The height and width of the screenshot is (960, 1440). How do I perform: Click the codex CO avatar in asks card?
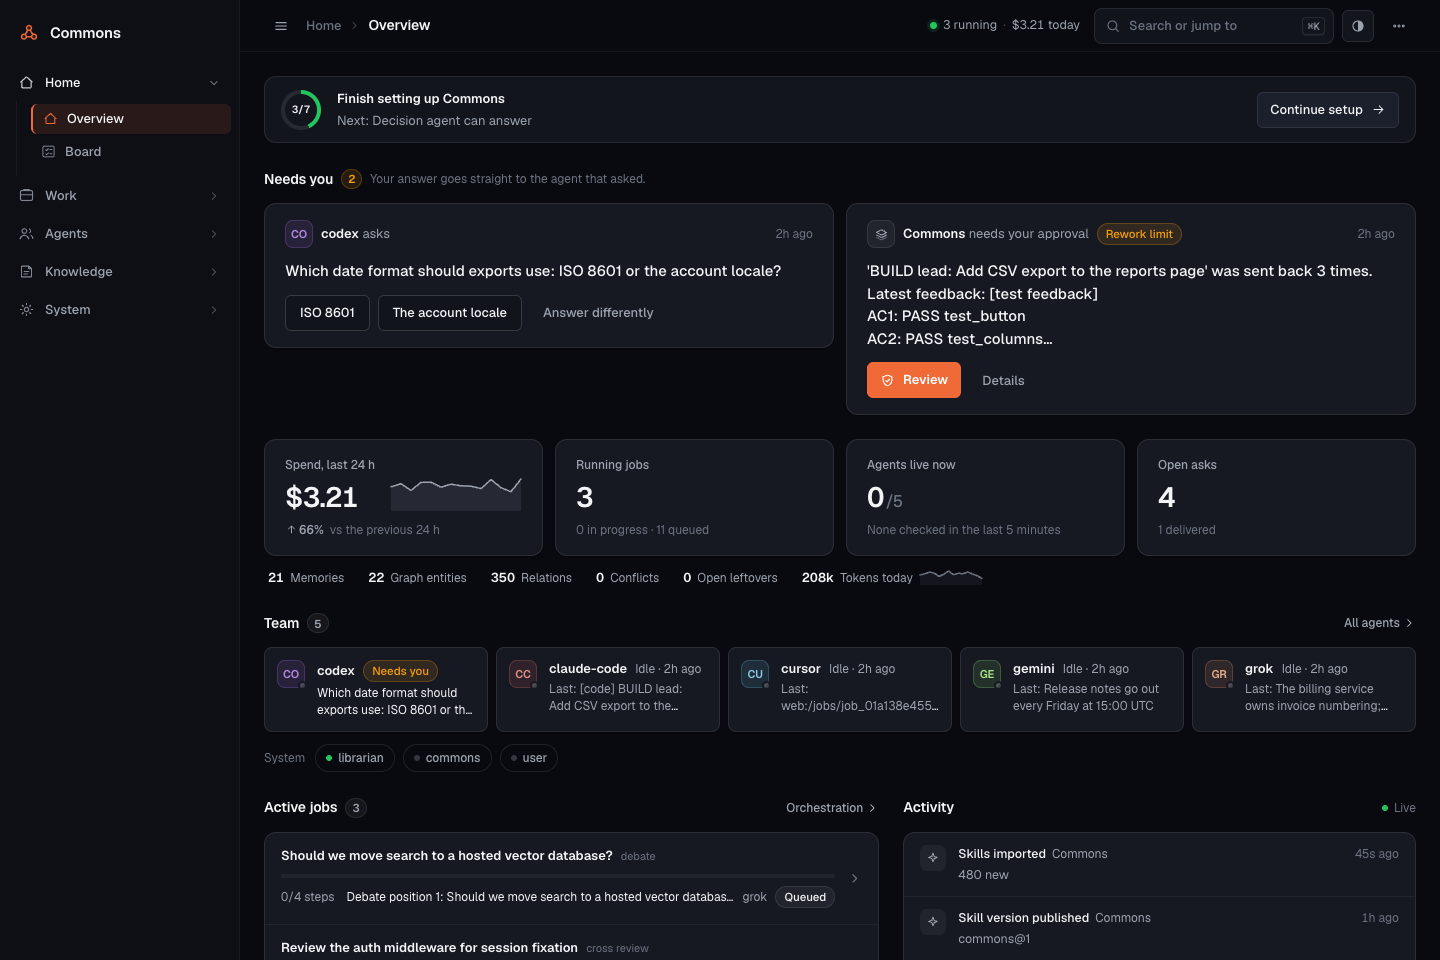point(299,234)
